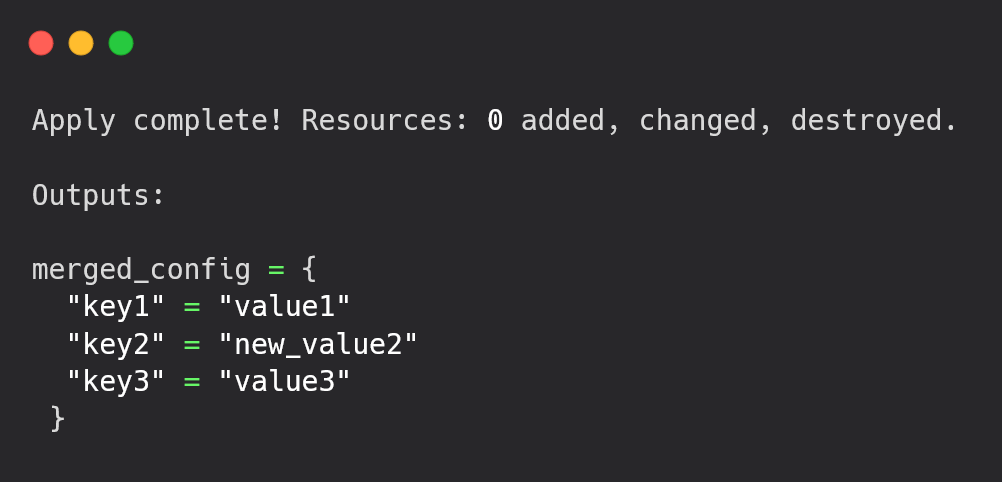Click the "Outputs:" heading
Viewport: 1002px width, 482px height.
coord(98,195)
